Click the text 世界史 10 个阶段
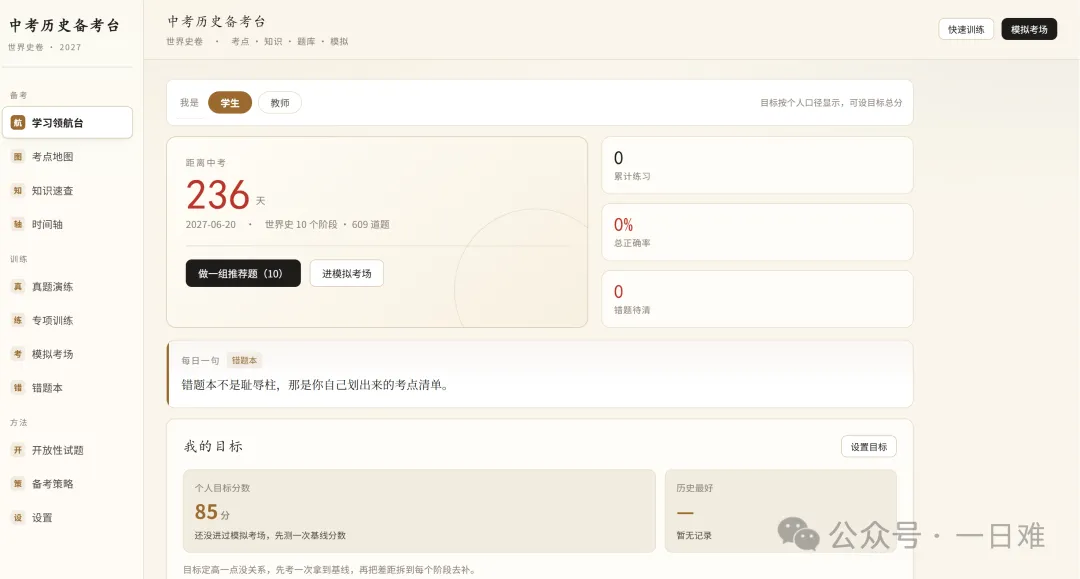The height and width of the screenshot is (579, 1080). tap(301, 224)
